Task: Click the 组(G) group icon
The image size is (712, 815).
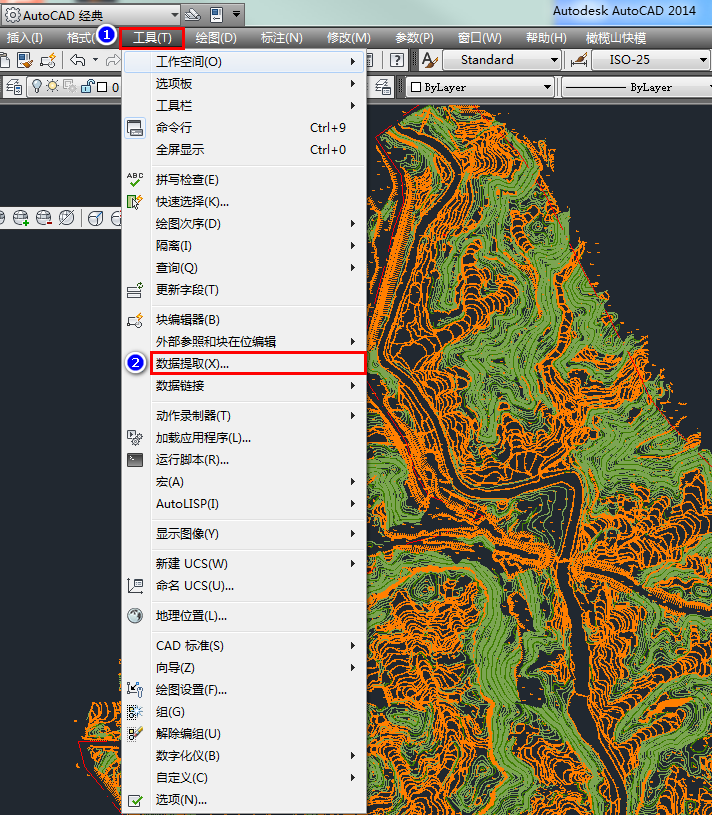Action: pos(135,712)
